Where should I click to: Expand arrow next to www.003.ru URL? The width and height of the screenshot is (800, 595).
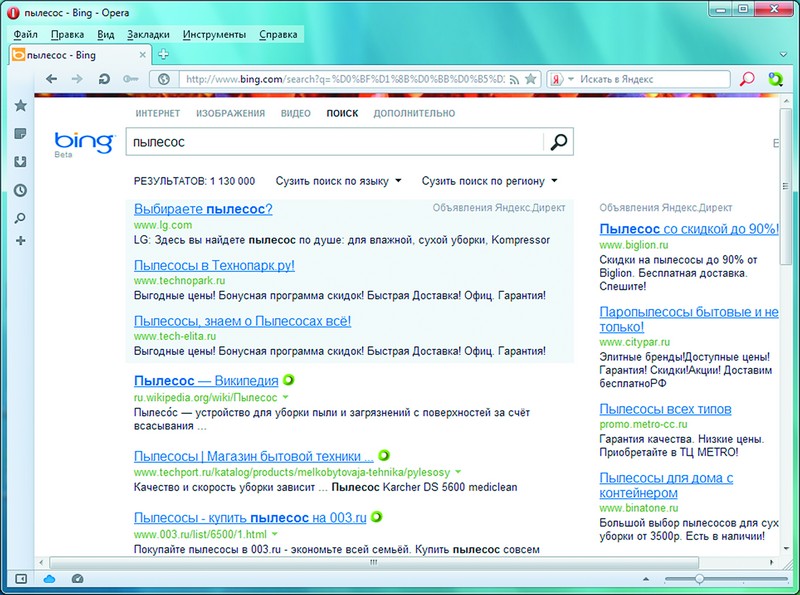(x=275, y=534)
